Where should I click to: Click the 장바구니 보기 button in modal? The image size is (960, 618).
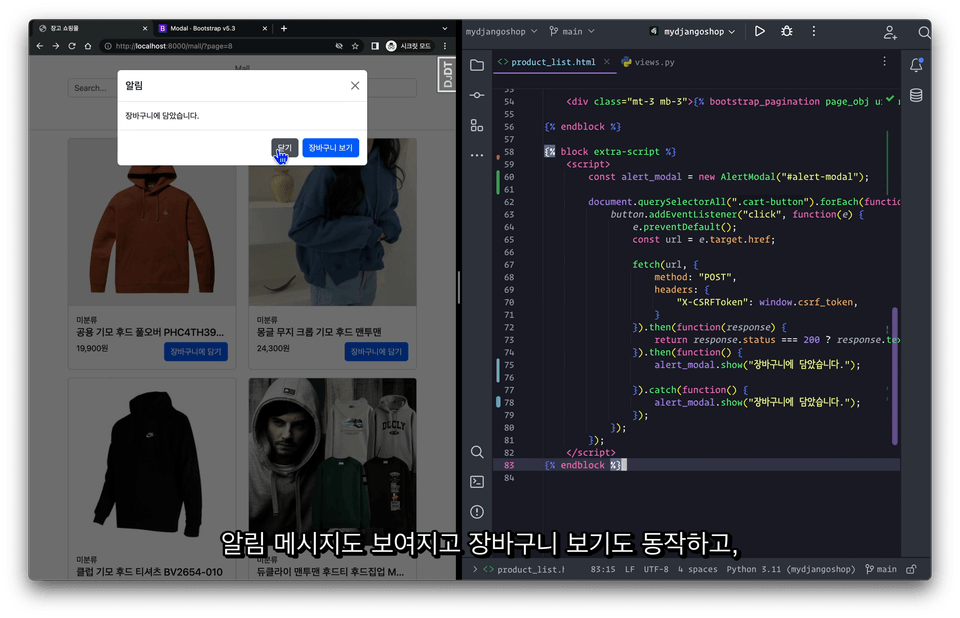click(330, 148)
